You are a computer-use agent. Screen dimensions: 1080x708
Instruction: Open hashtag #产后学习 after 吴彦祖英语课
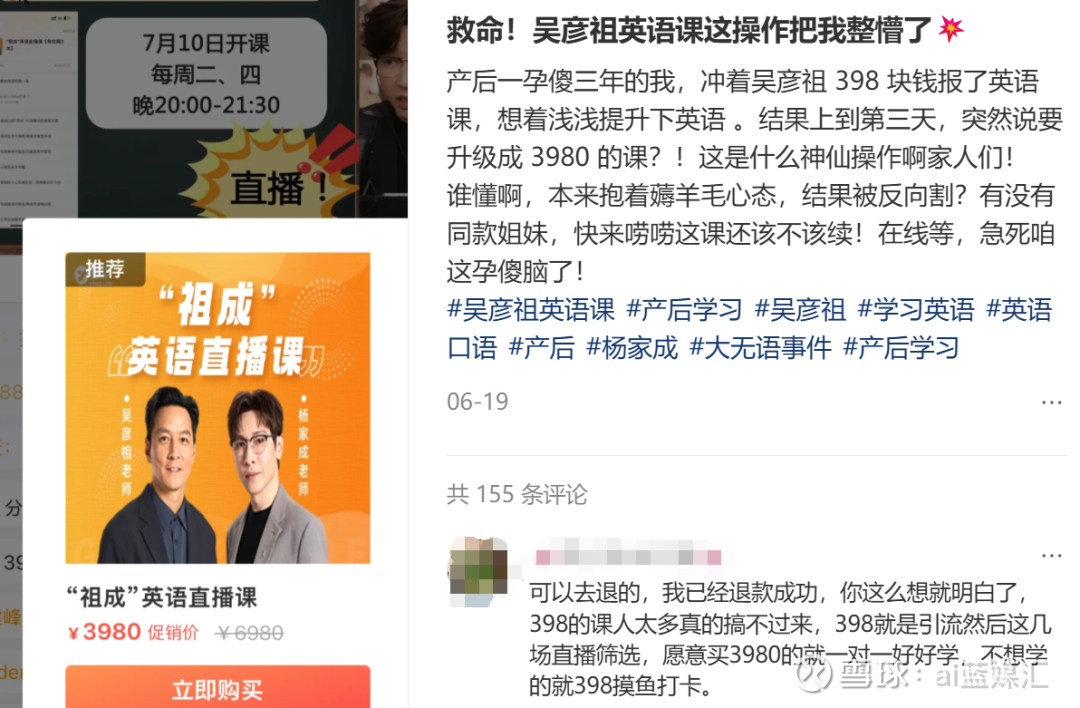tap(684, 310)
